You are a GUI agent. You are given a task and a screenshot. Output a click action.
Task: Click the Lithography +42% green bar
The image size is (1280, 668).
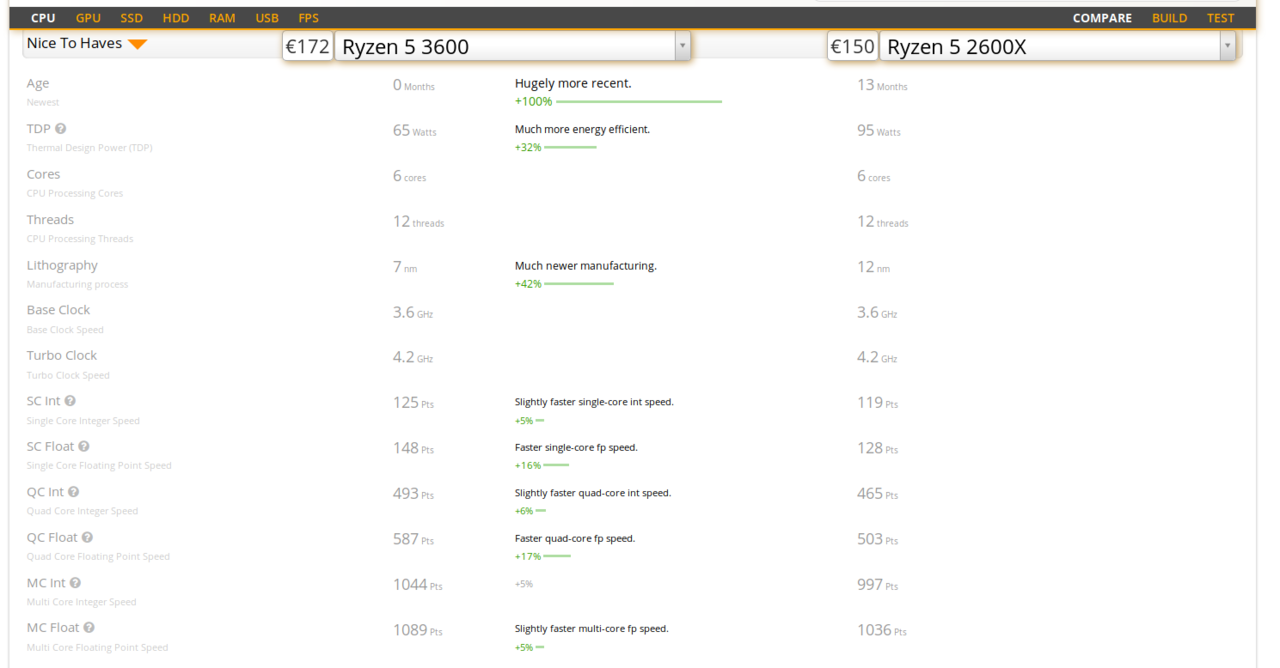pyautogui.click(x=579, y=284)
